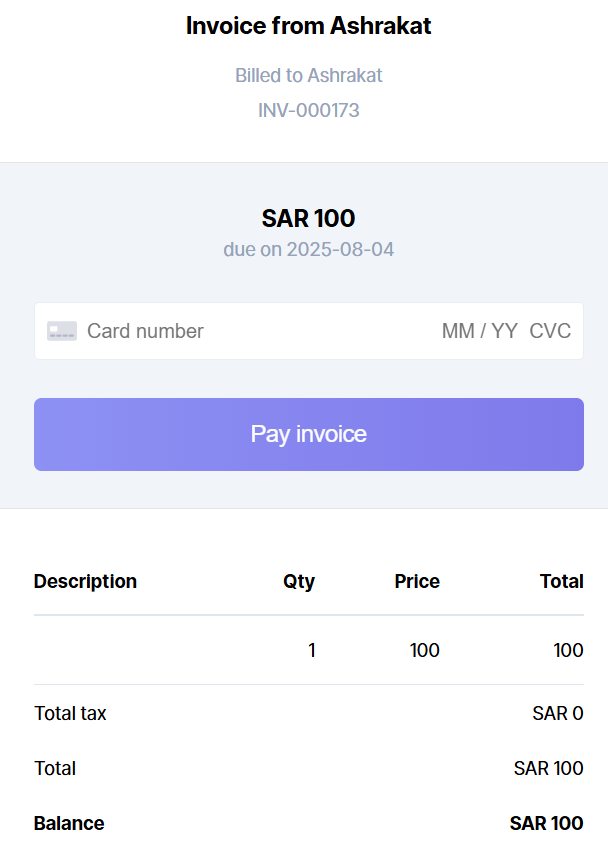
Task: Click the quantity value 1
Action: point(312,650)
